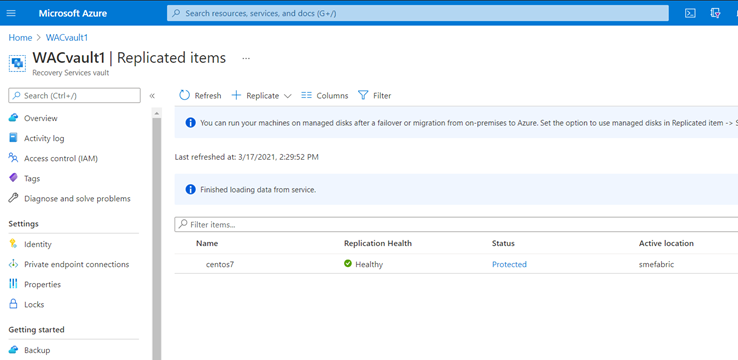Click the Activity log icon
This screenshot has height=360, width=738.
pyautogui.click(x=13, y=138)
